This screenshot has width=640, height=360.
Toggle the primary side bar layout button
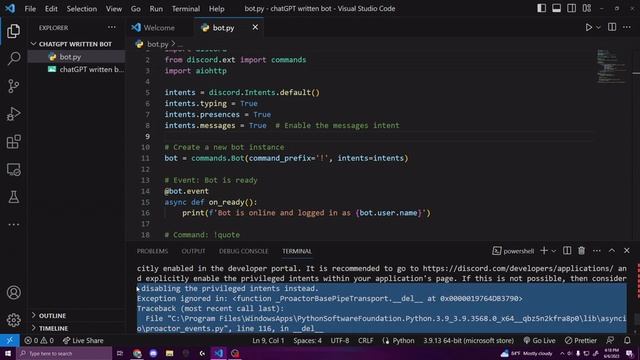coord(541,8)
